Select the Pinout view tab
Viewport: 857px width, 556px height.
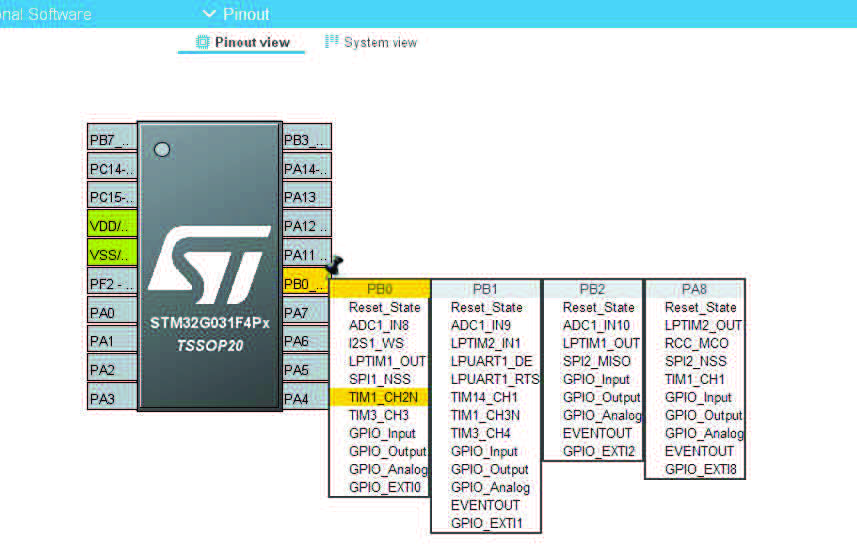pyautogui.click(x=243, y=42)
